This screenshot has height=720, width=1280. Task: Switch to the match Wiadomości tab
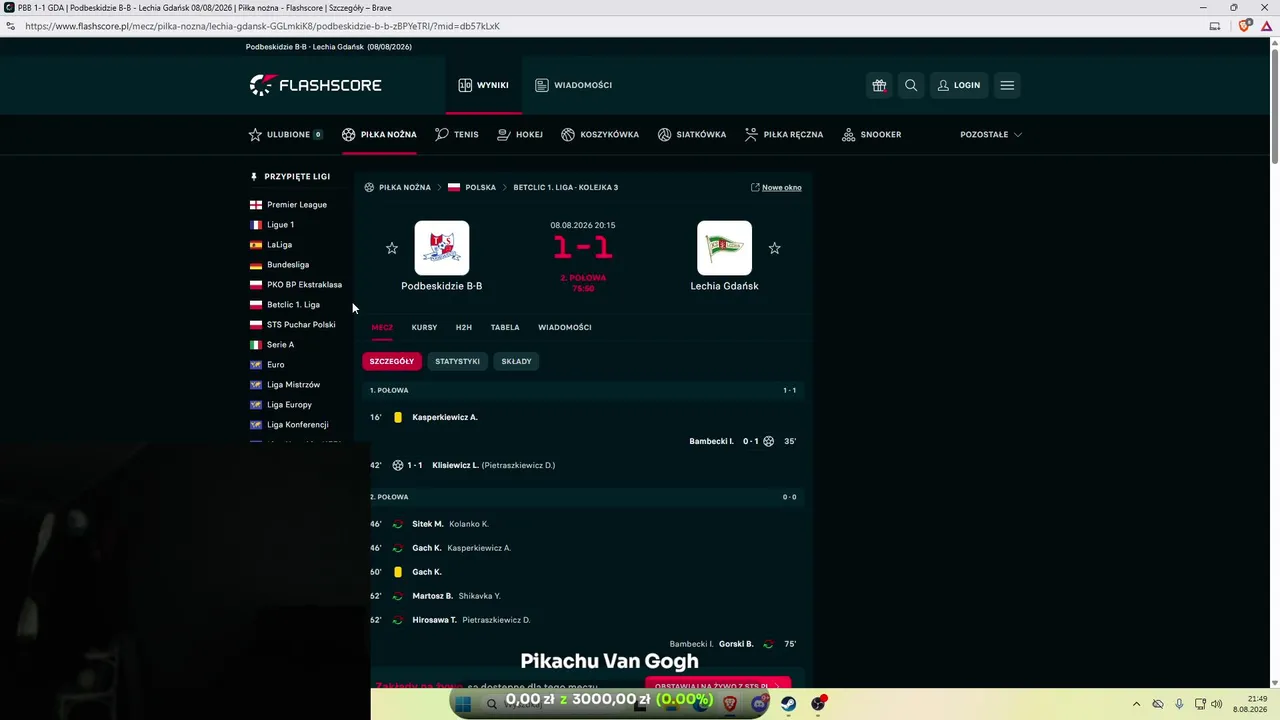(x=565, y=327)
